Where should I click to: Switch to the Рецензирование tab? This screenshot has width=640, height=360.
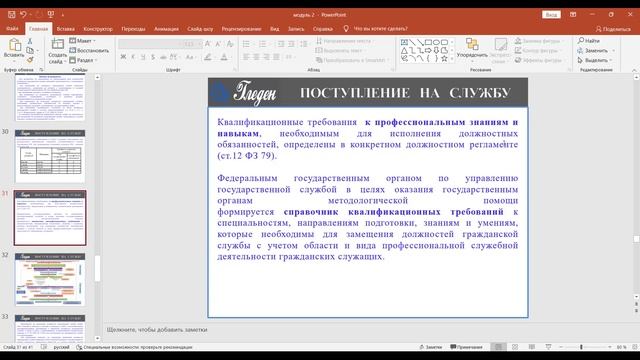pos(241,29)
